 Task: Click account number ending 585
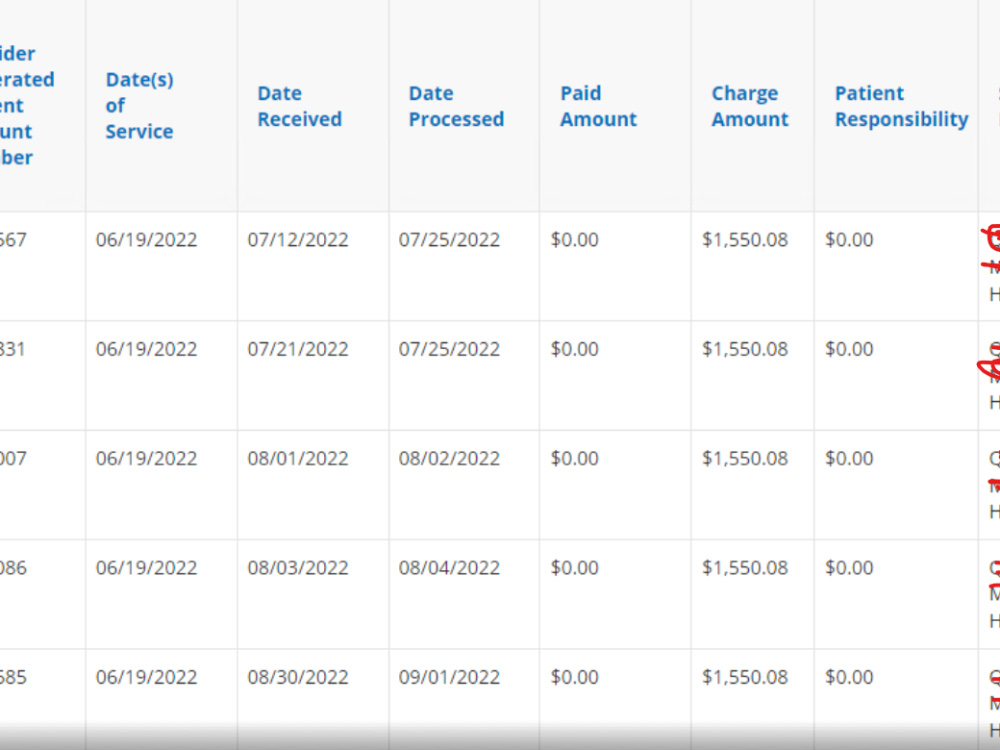pos(13,677)
